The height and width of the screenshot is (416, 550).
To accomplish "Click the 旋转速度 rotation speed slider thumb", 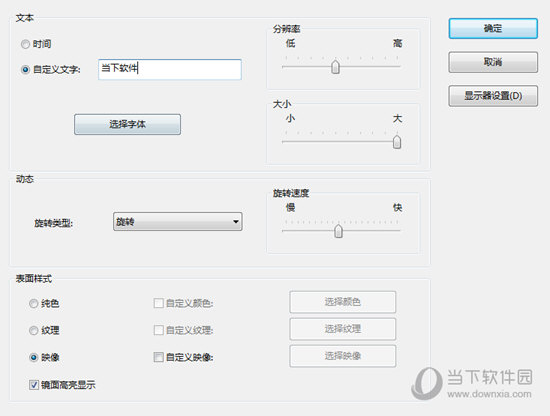I will pyautogui.click(x=338, y=231).
